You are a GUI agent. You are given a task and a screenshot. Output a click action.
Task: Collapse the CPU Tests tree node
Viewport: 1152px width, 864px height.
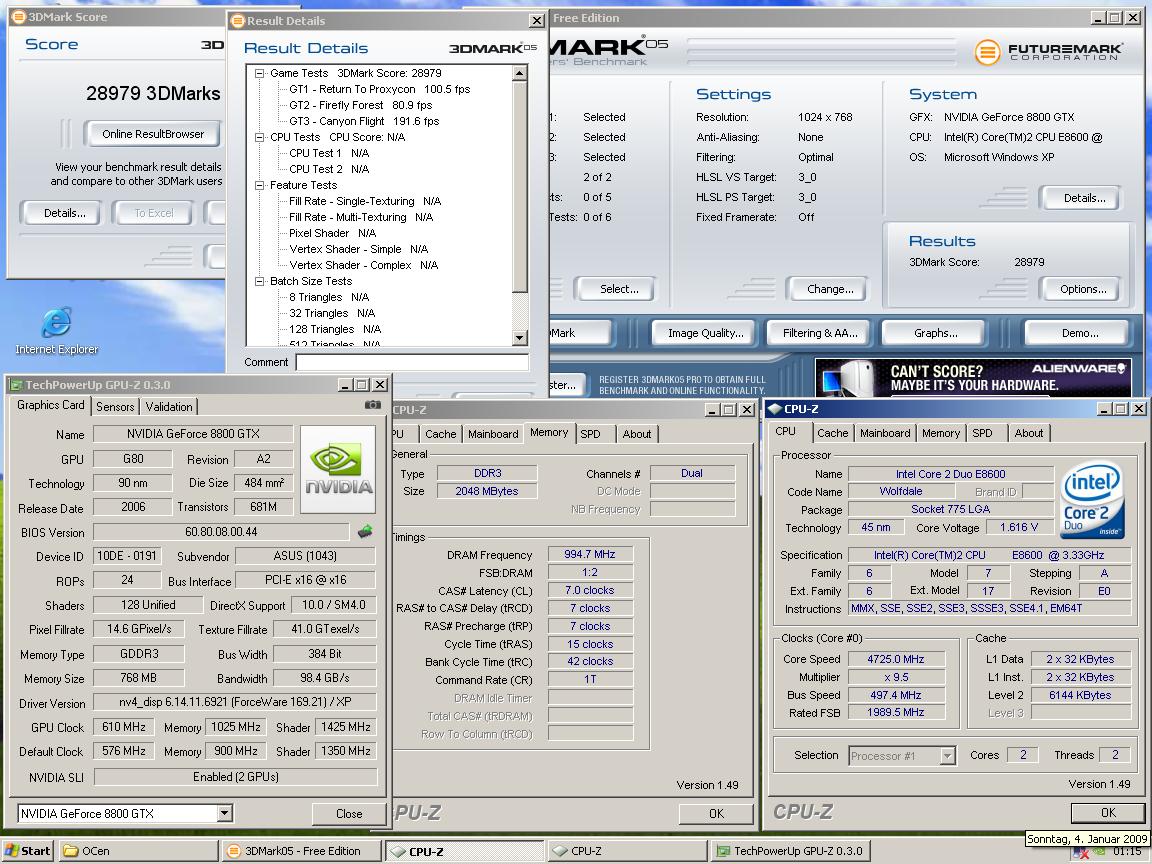259,137
